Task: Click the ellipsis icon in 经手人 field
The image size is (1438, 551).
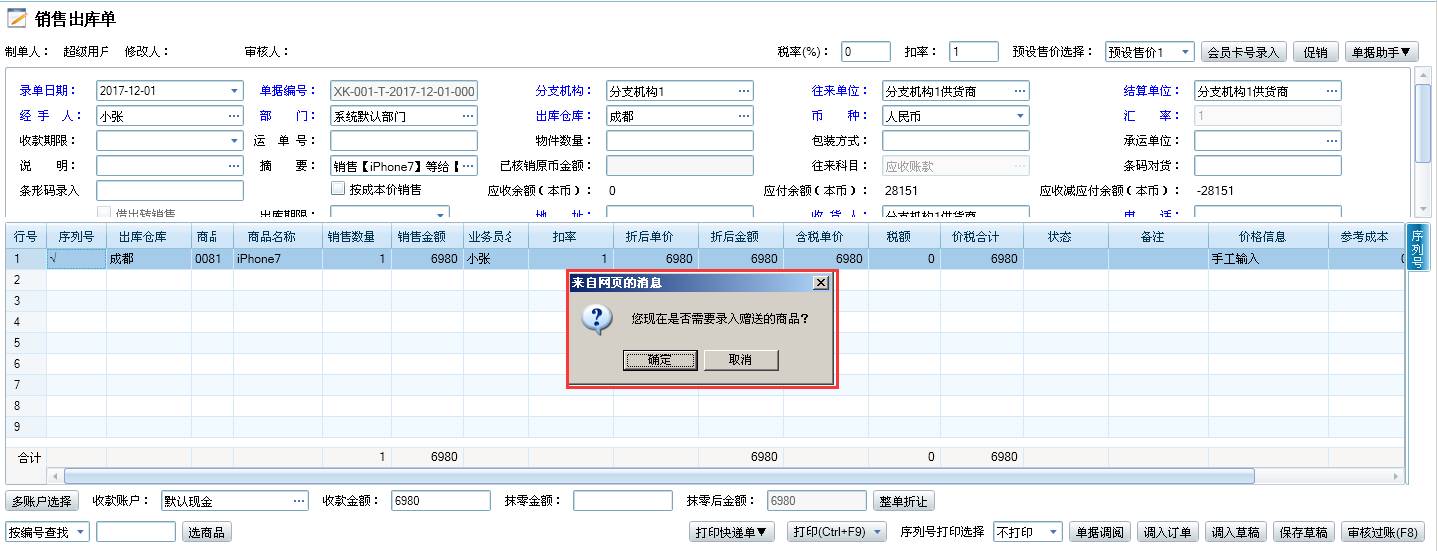Action: click(x=234, y=116)
